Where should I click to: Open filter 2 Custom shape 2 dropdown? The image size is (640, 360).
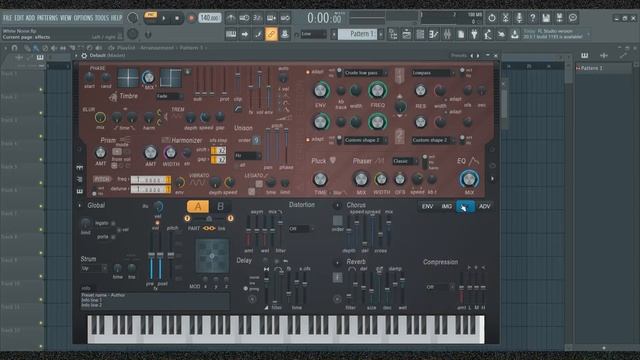pyautogui.click(x=365, y=140)
